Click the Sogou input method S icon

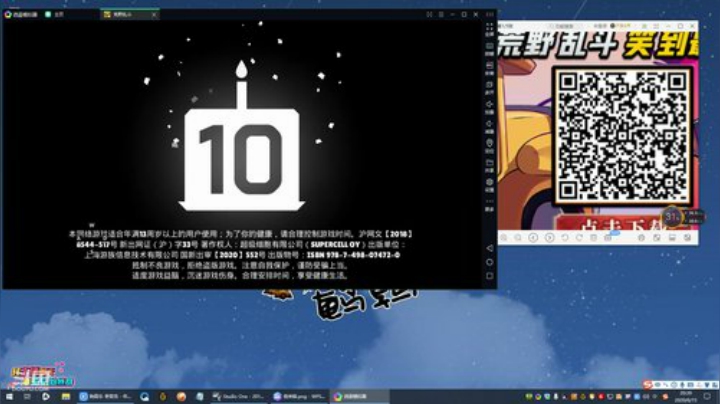pyautogui.click(x=647, y=384)
